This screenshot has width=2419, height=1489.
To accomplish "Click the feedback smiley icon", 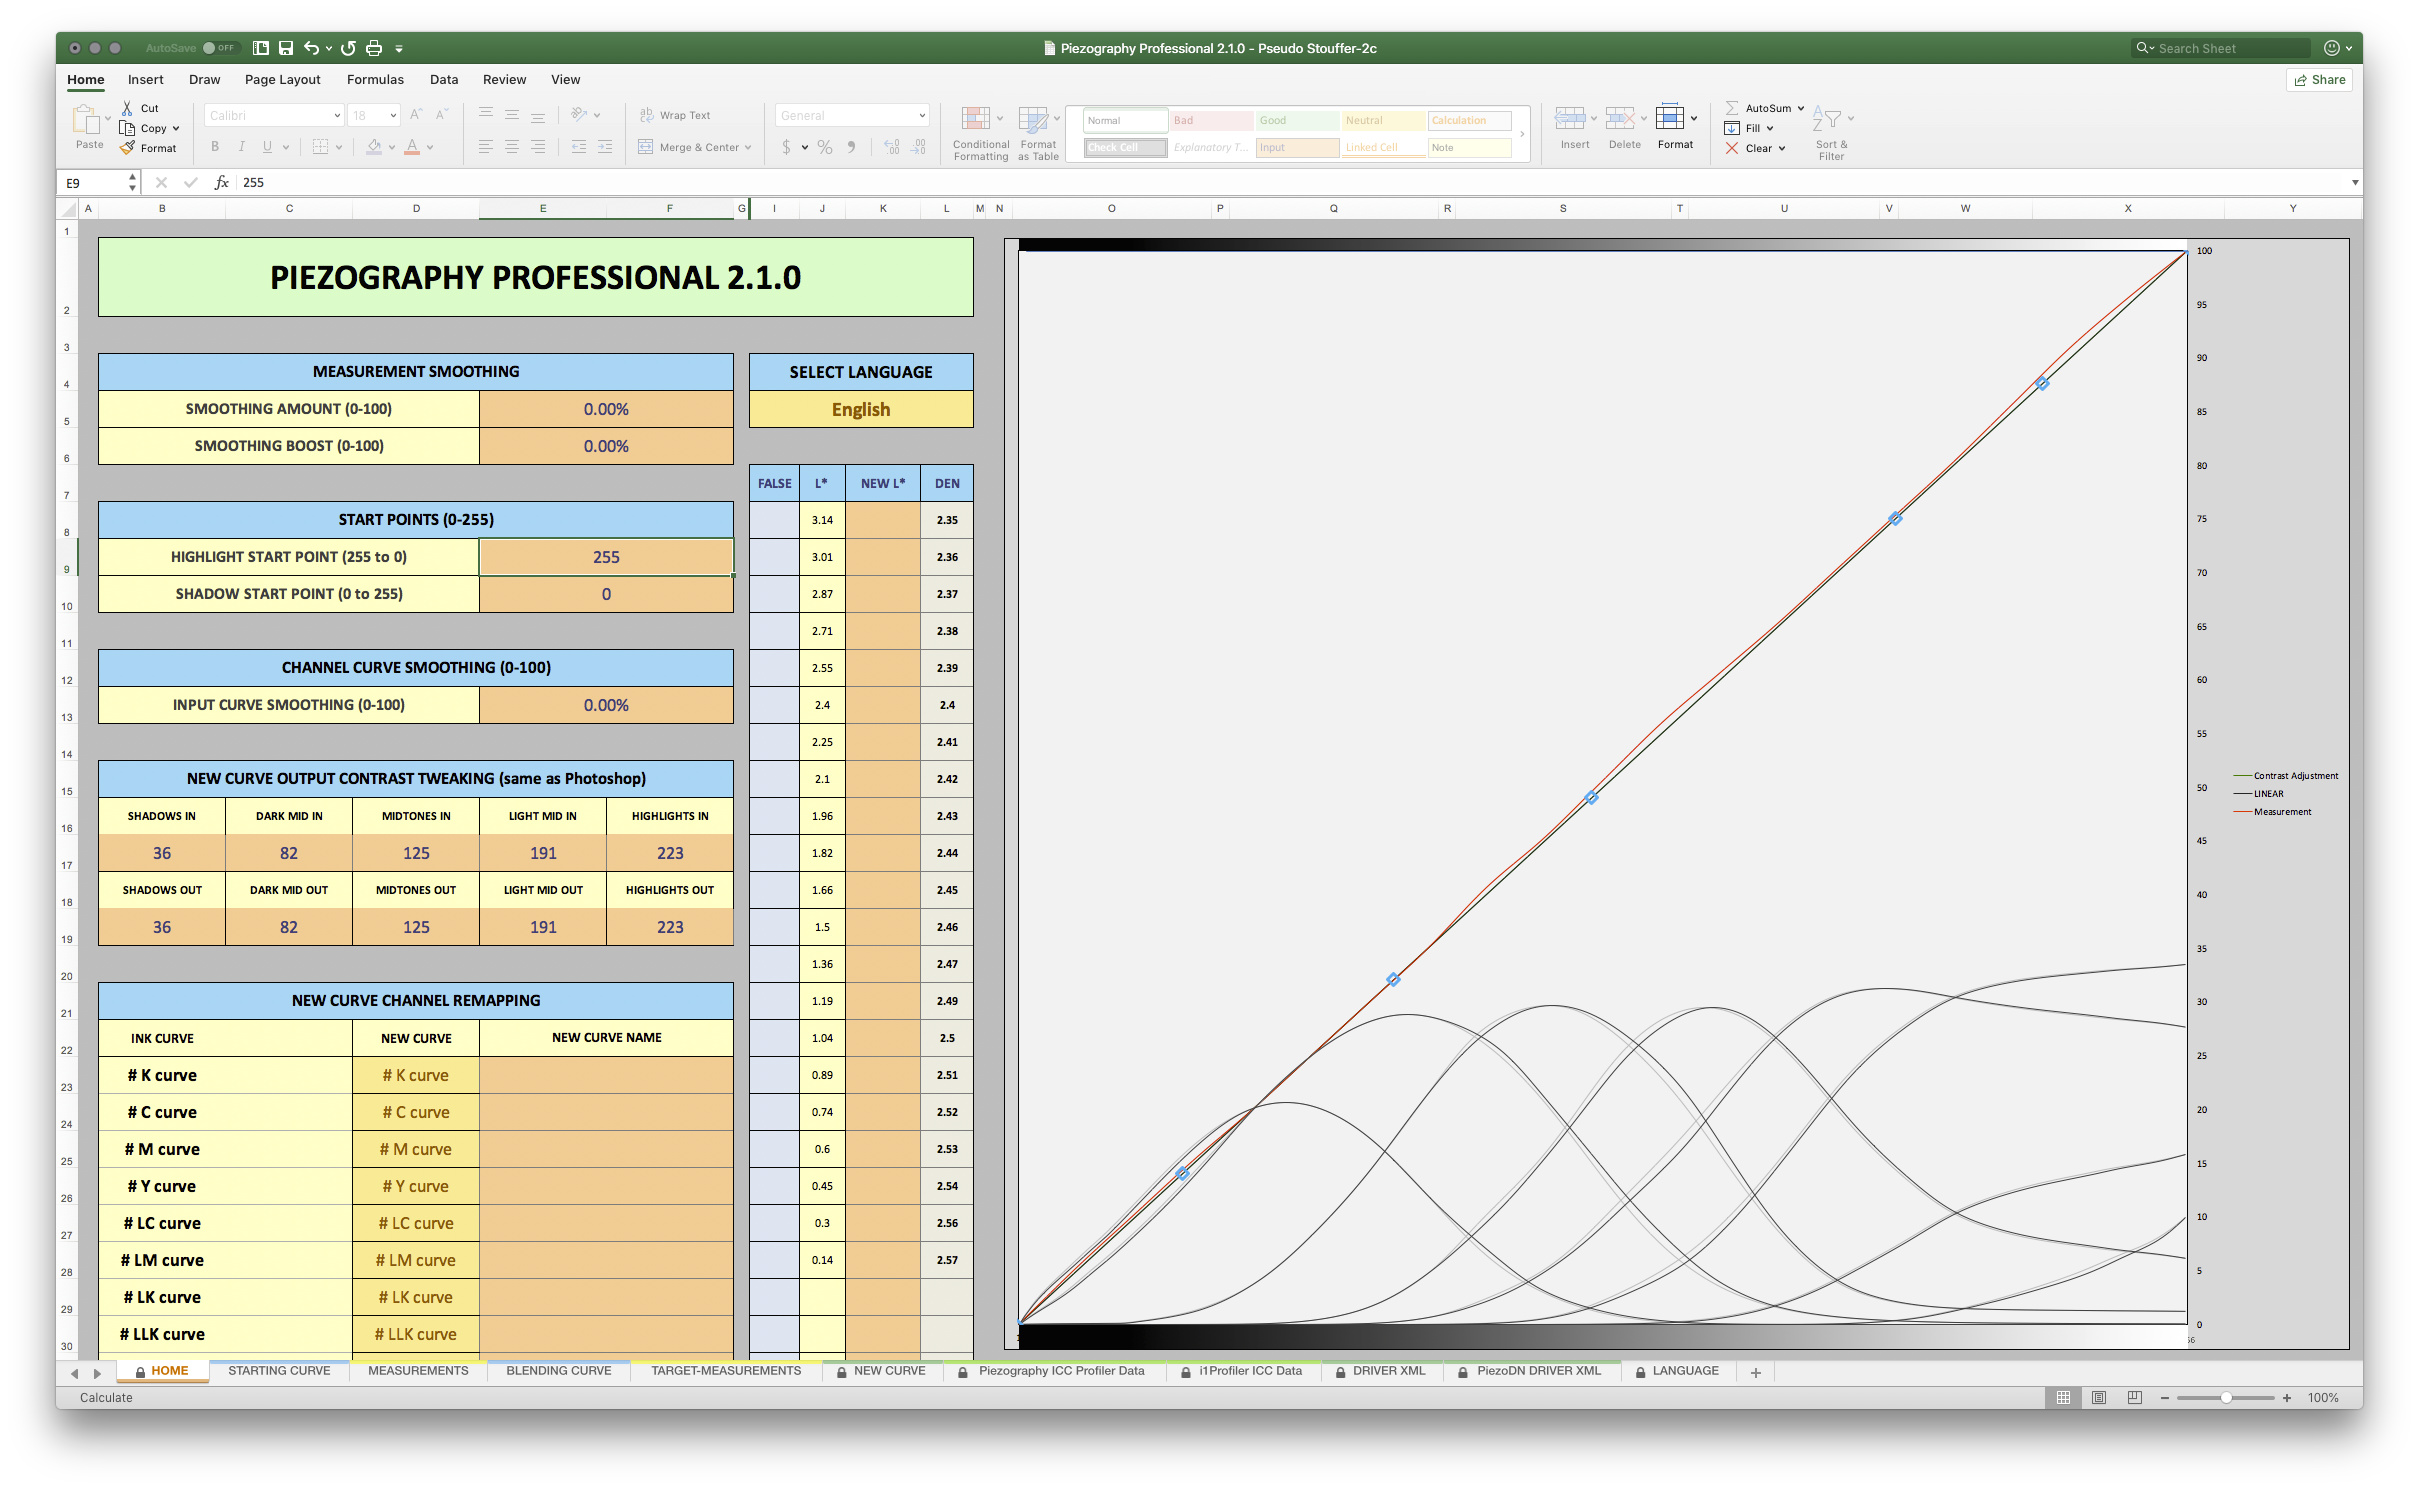I will tap(2332, 48).
